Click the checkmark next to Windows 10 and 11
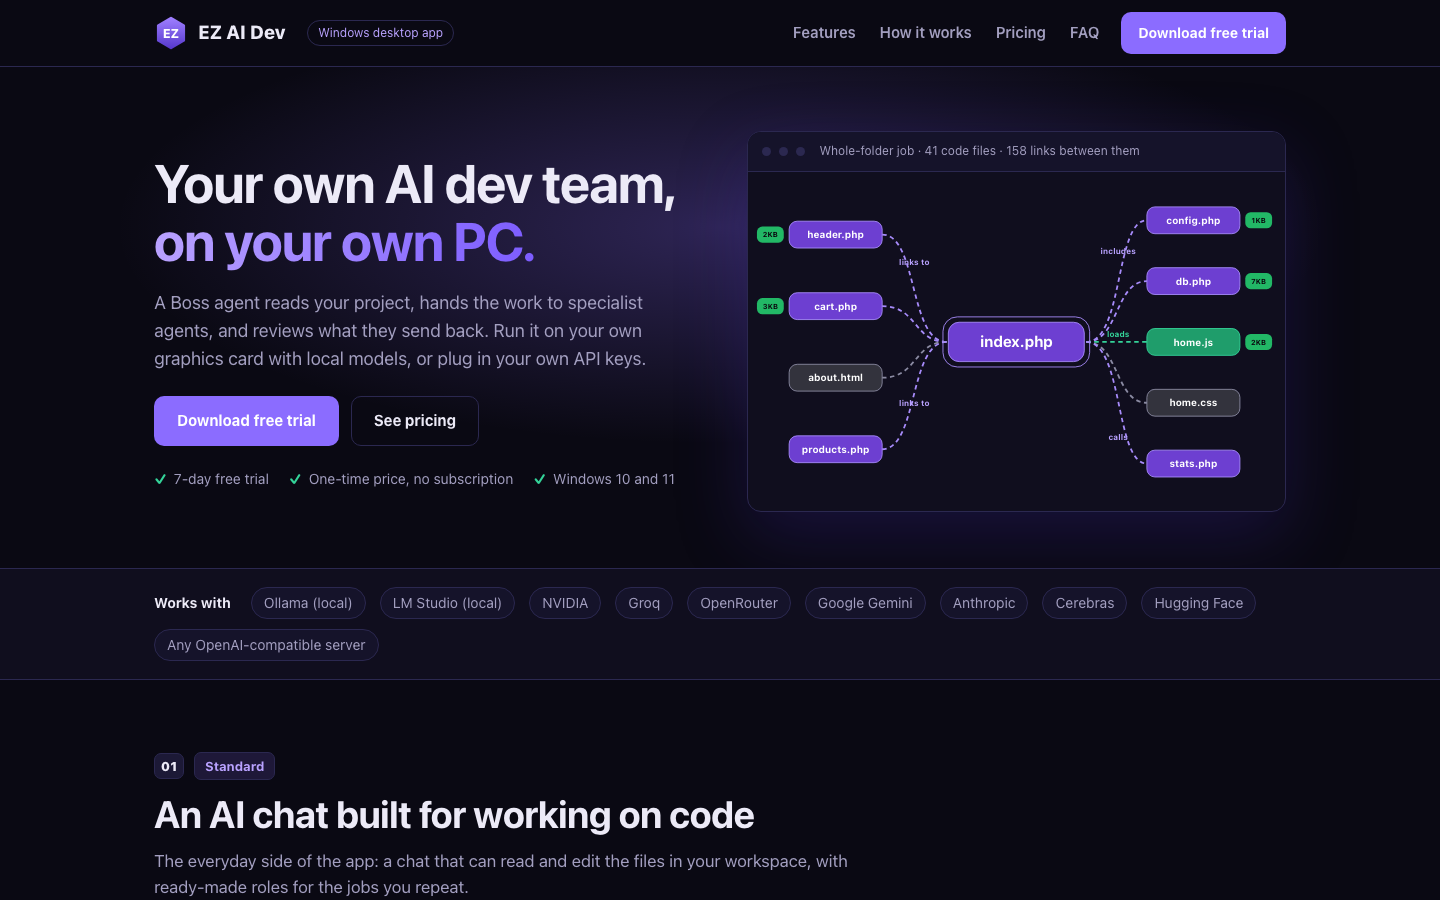 [x=540, y=479]
